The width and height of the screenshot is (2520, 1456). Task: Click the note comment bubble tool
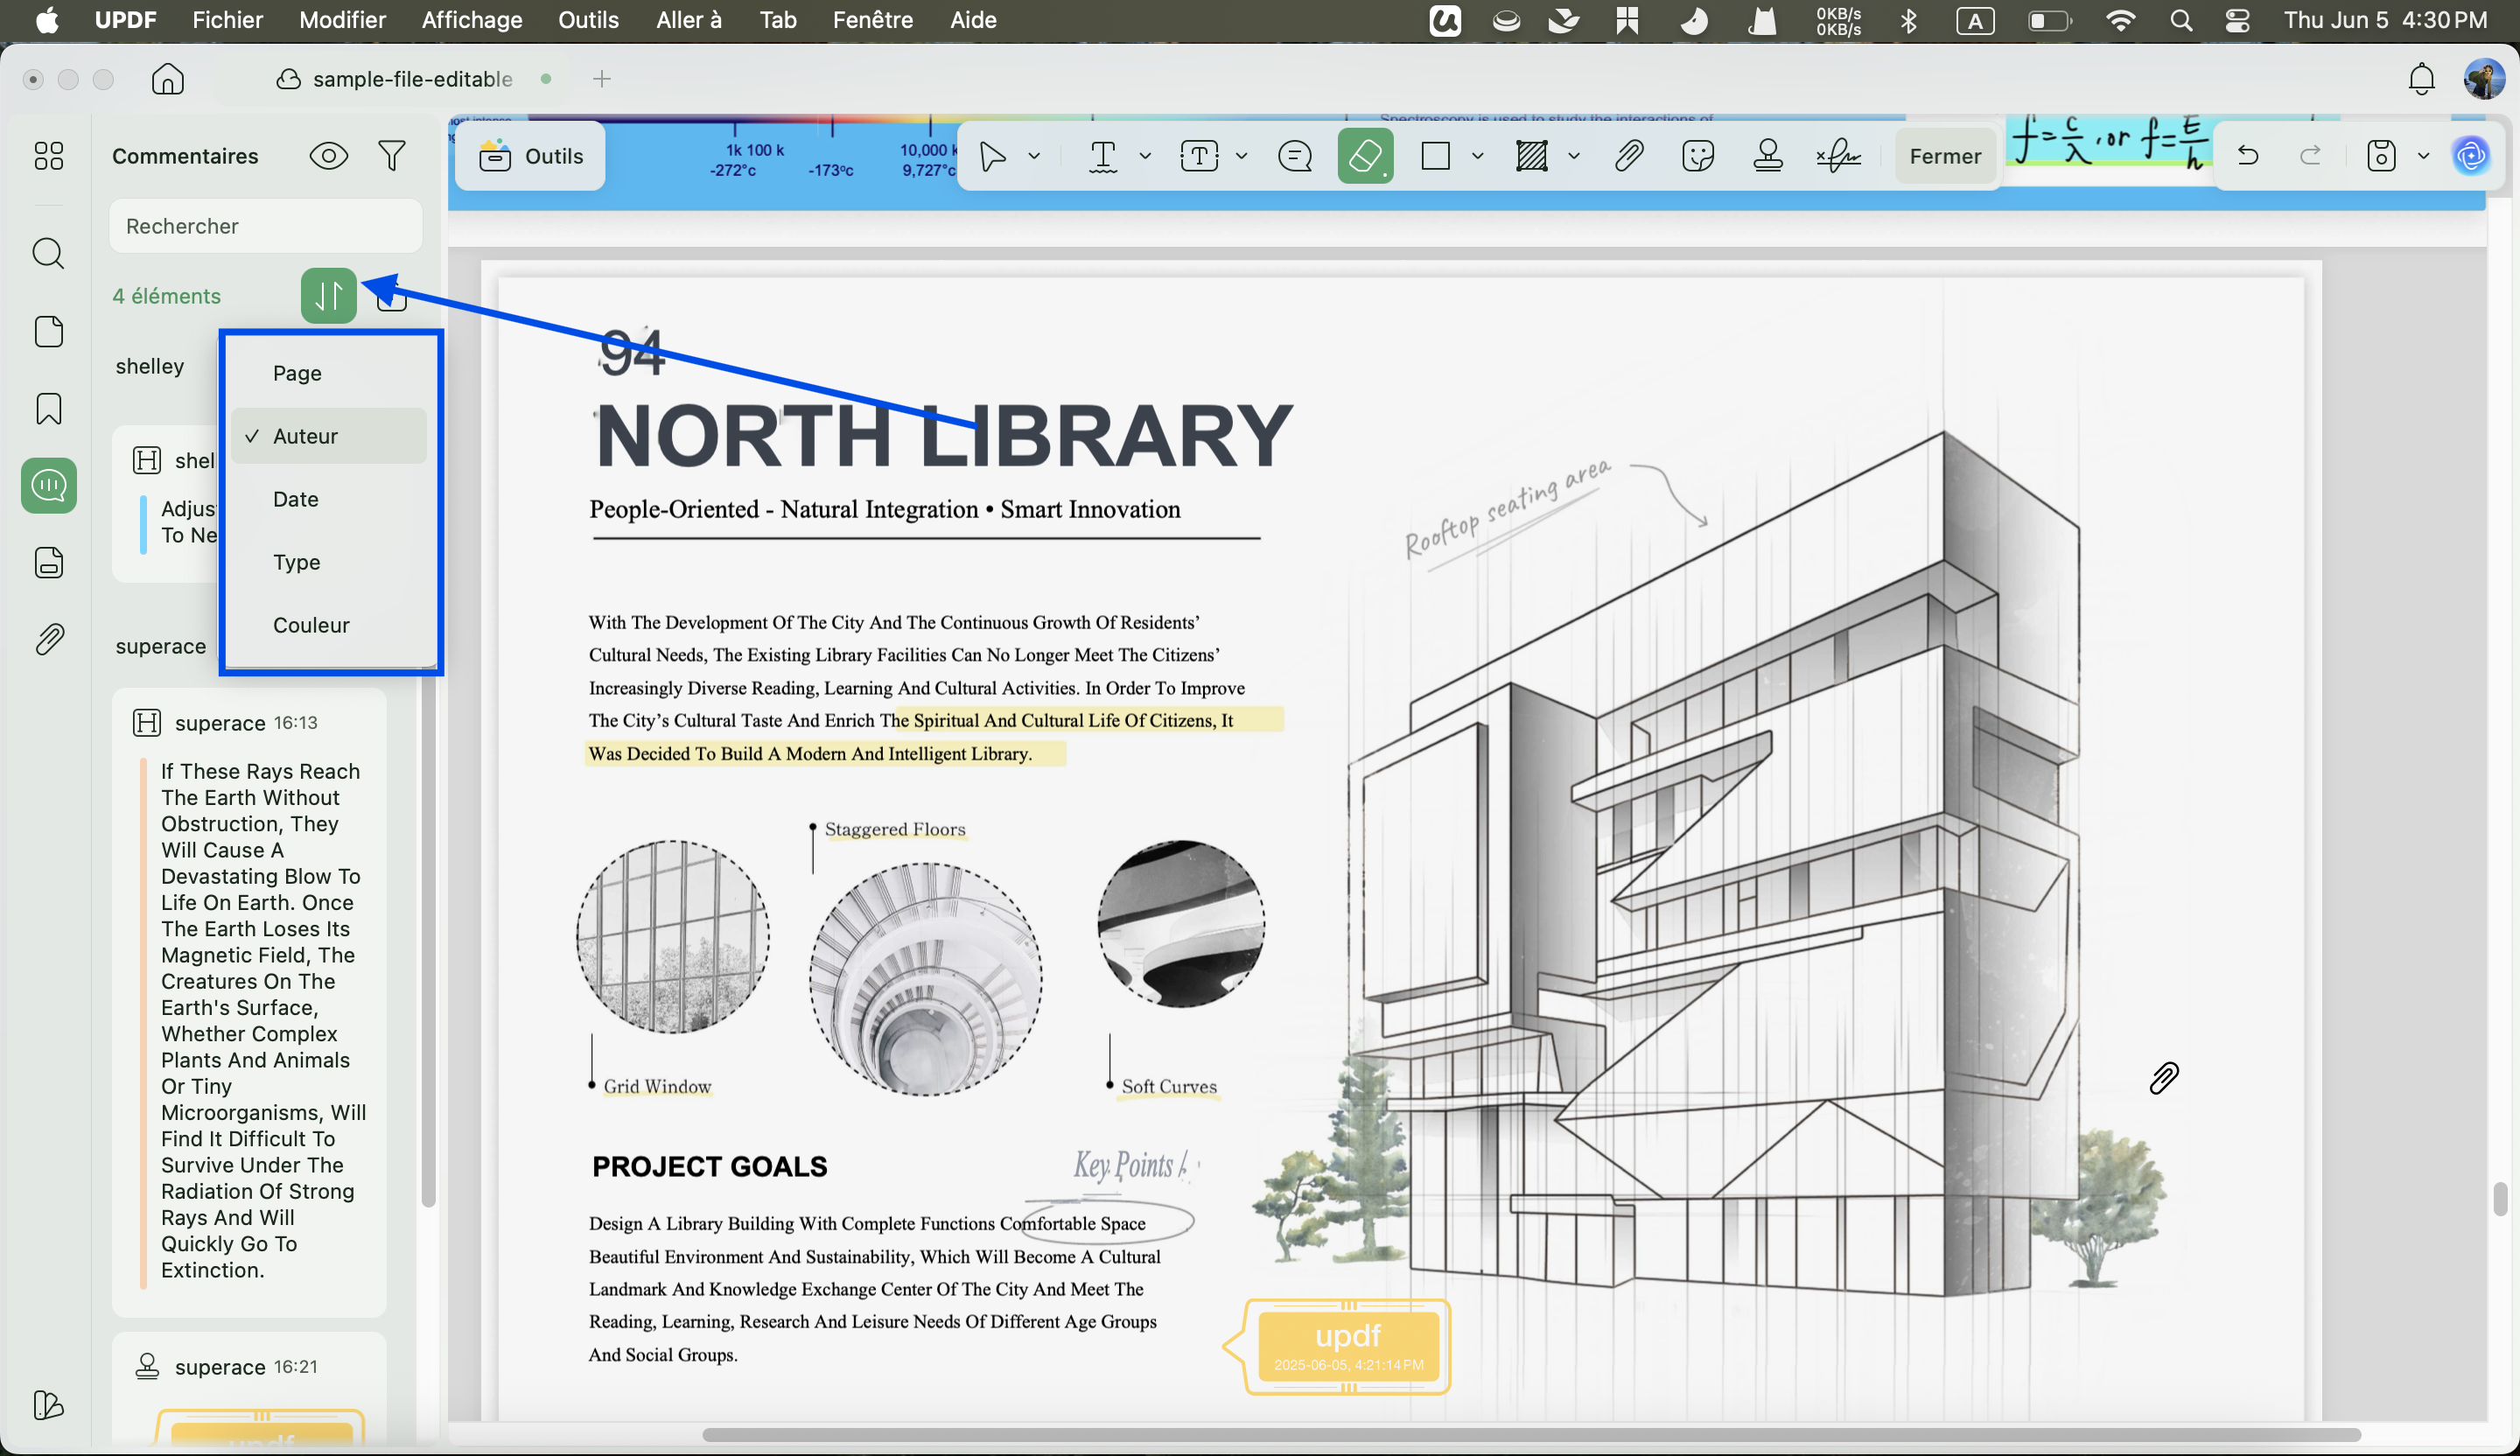click(x=1295, y=156)
